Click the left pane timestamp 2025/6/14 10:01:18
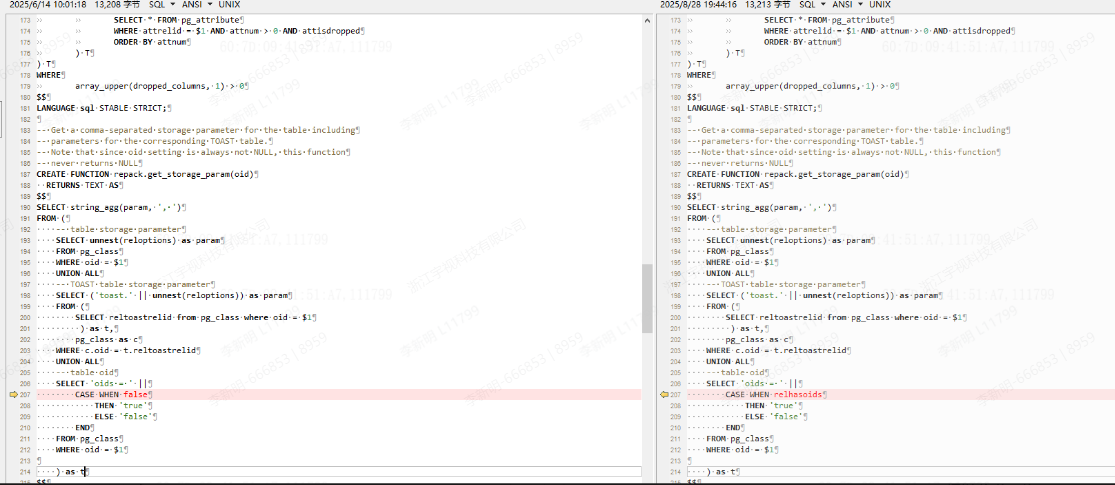The height and width of the screenshot is (485, 1115). point(48,4)
